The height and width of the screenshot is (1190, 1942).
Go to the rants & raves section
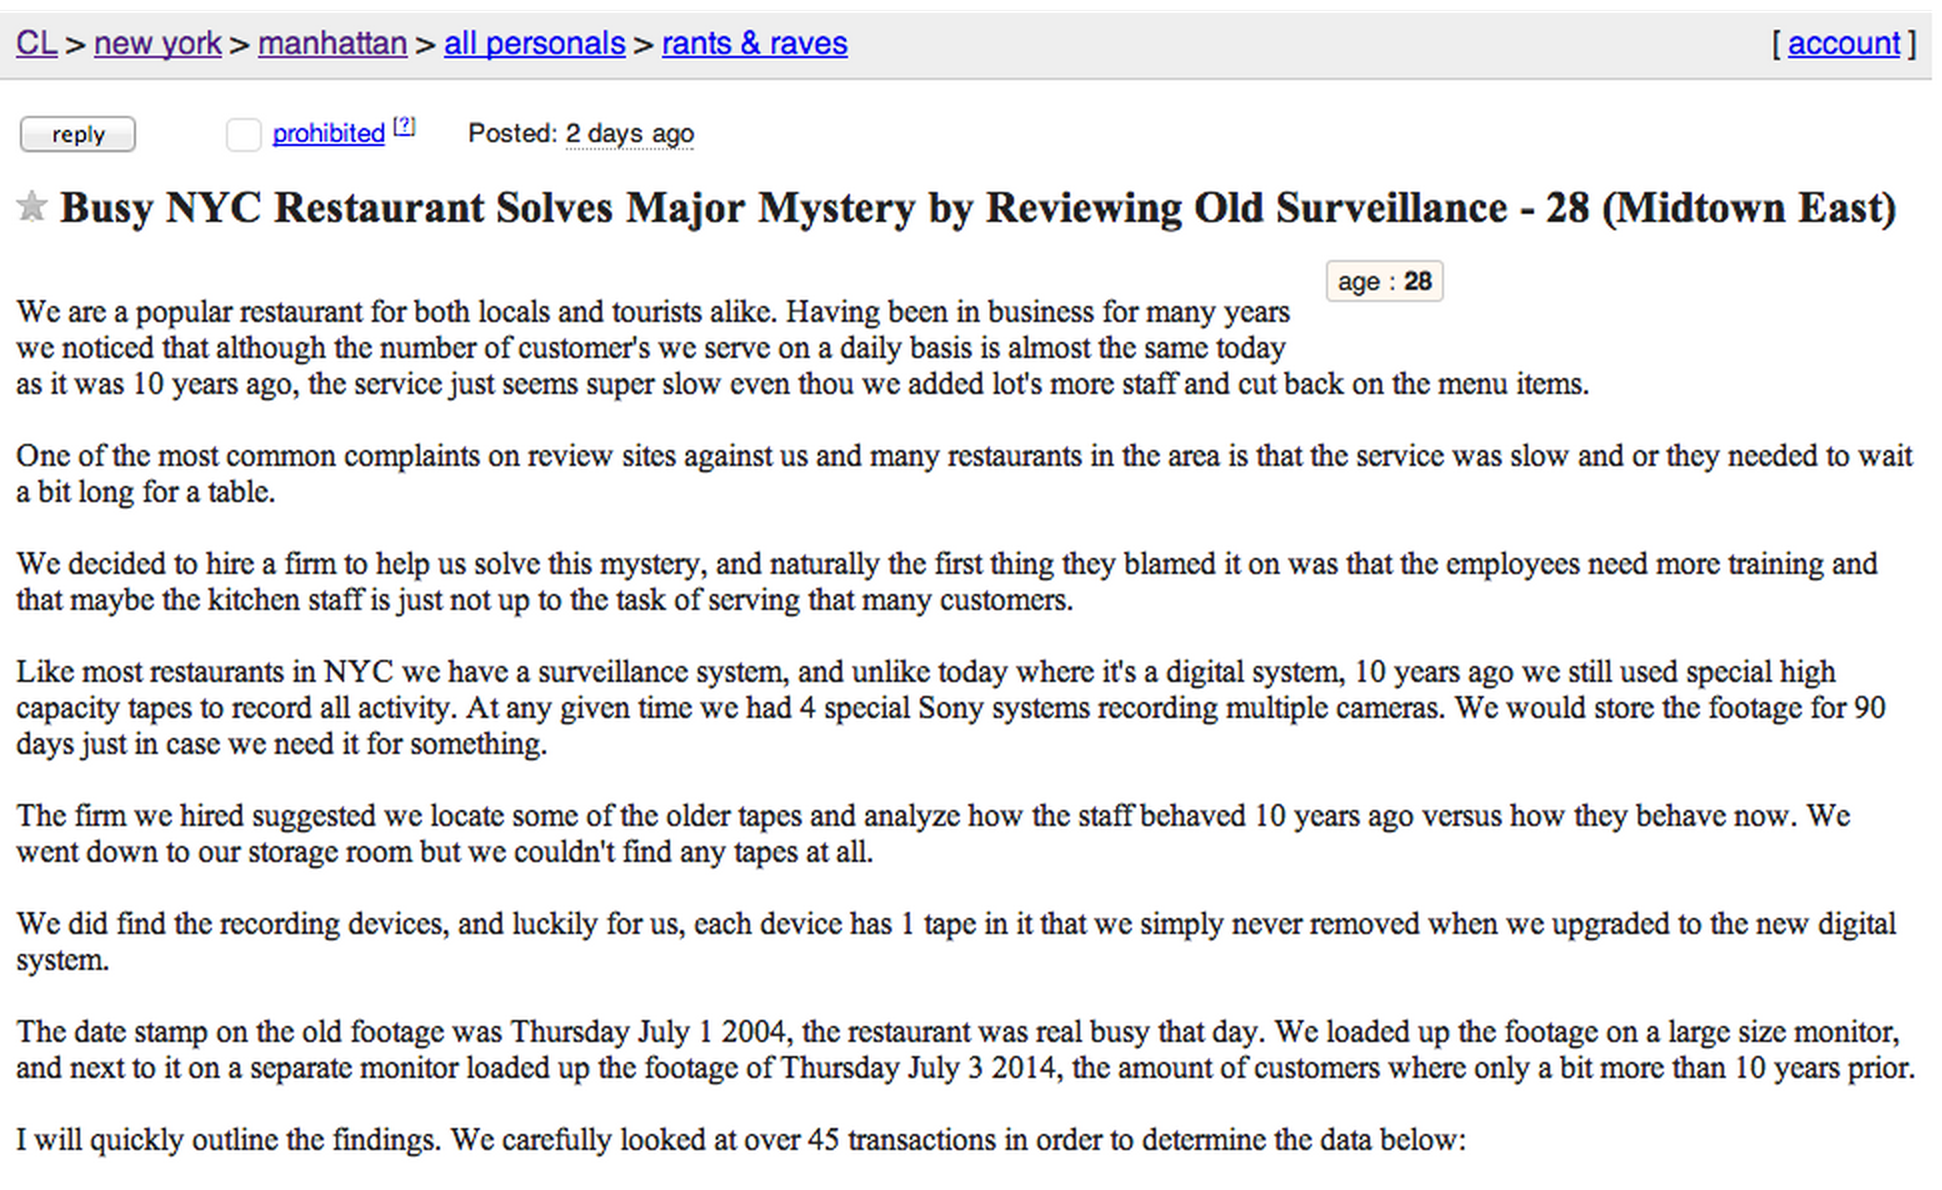point(754,43)
